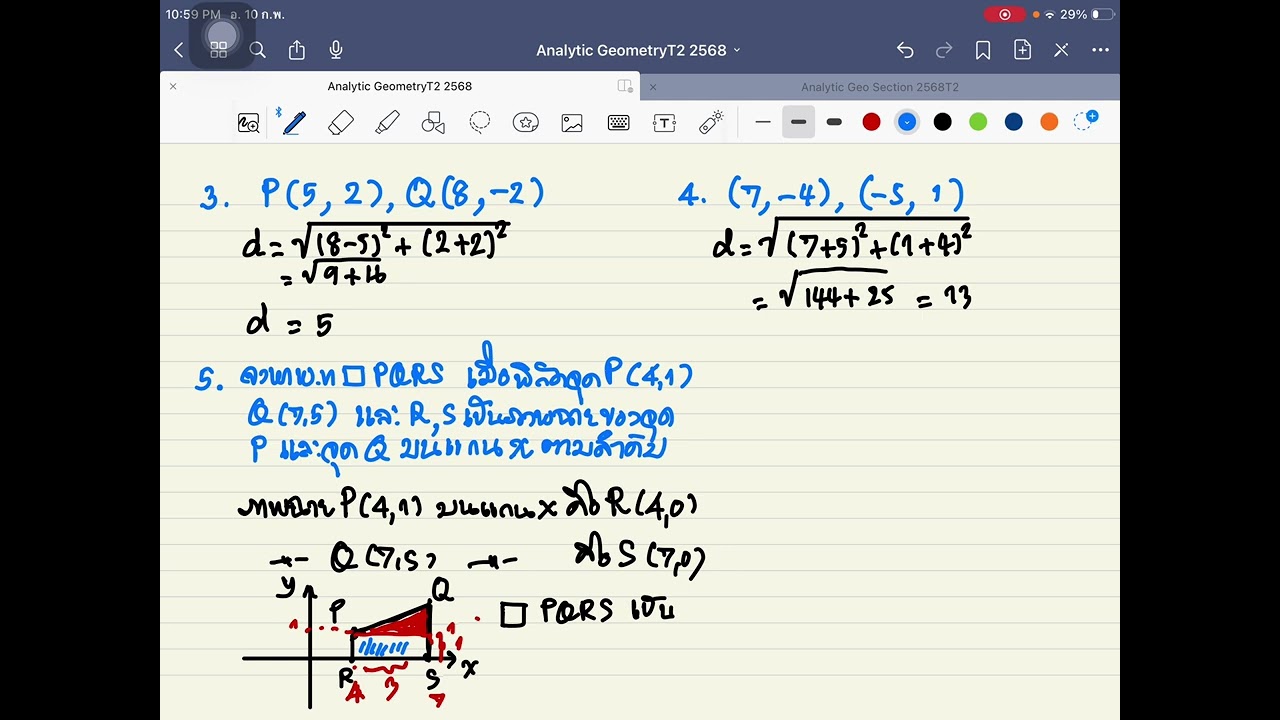Open the page thumbnails grid view

[x=218, y=50]
